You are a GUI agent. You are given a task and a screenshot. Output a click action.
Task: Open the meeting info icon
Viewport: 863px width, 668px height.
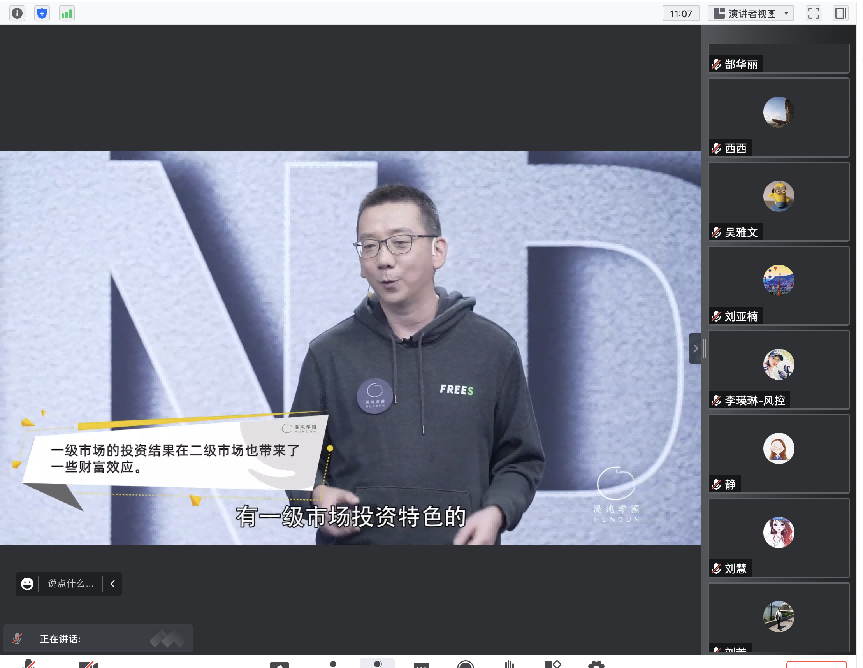point(17,13)
